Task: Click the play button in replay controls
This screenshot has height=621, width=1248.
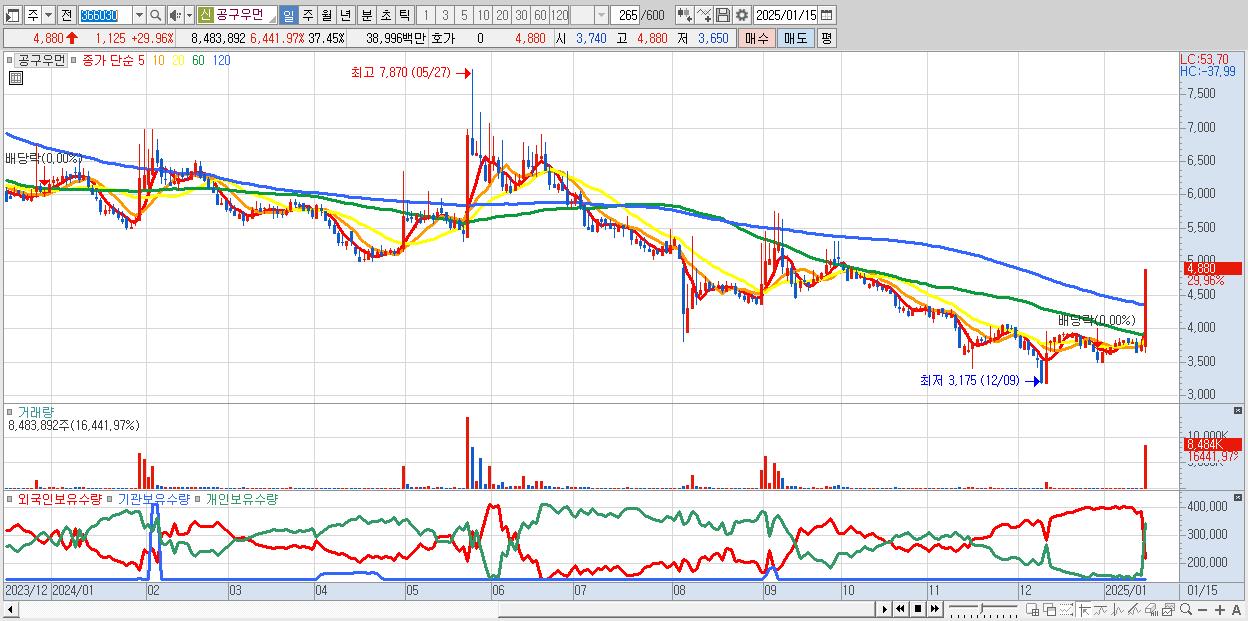Action: 885,609
